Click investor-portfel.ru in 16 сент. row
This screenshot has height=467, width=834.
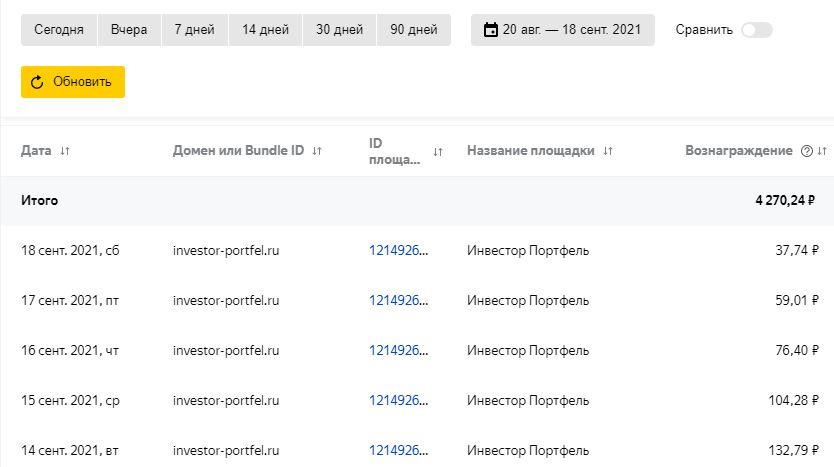(x=226, y=351)
